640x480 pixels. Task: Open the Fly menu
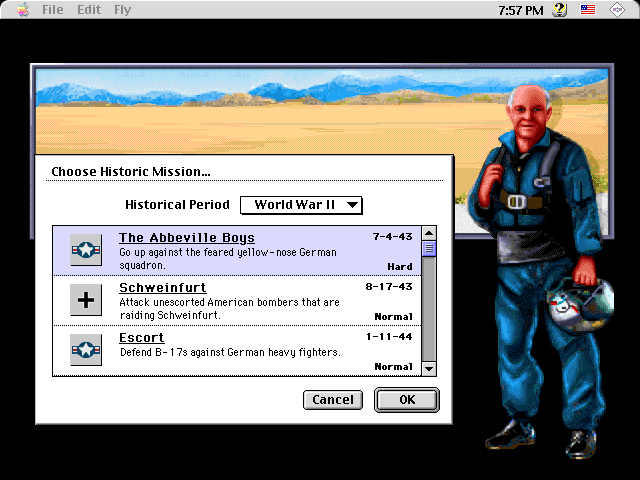(x=122, y=9)
